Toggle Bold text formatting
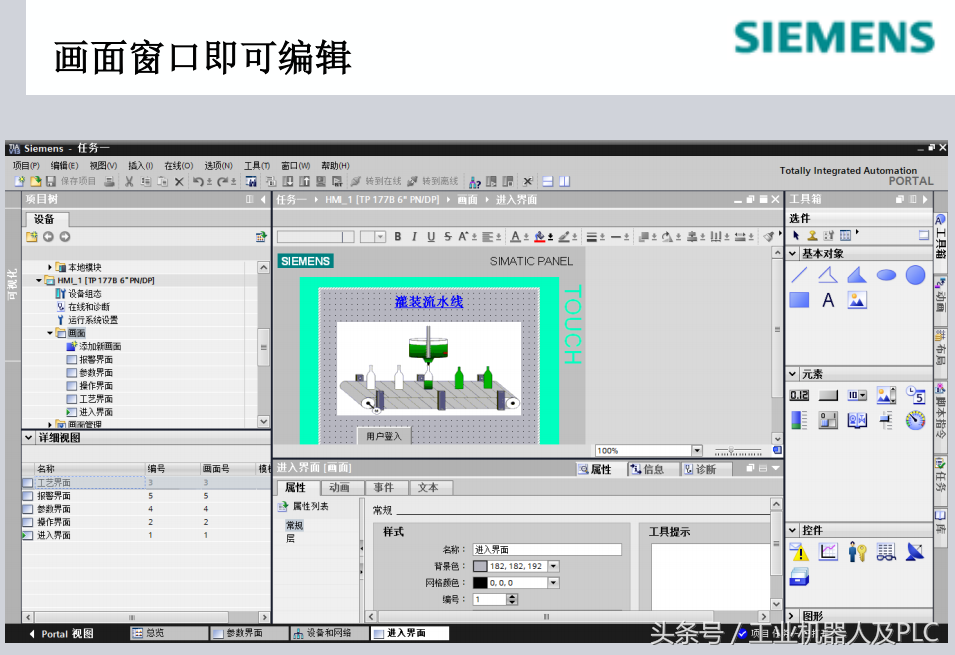 pos(397,237)
